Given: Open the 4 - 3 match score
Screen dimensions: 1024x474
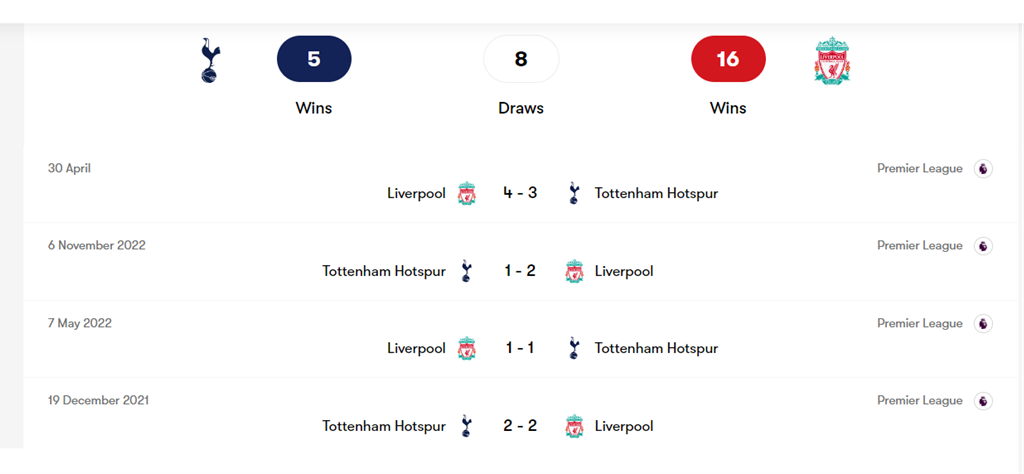Looking at the screenshot, I should click(x=520, y=193).
